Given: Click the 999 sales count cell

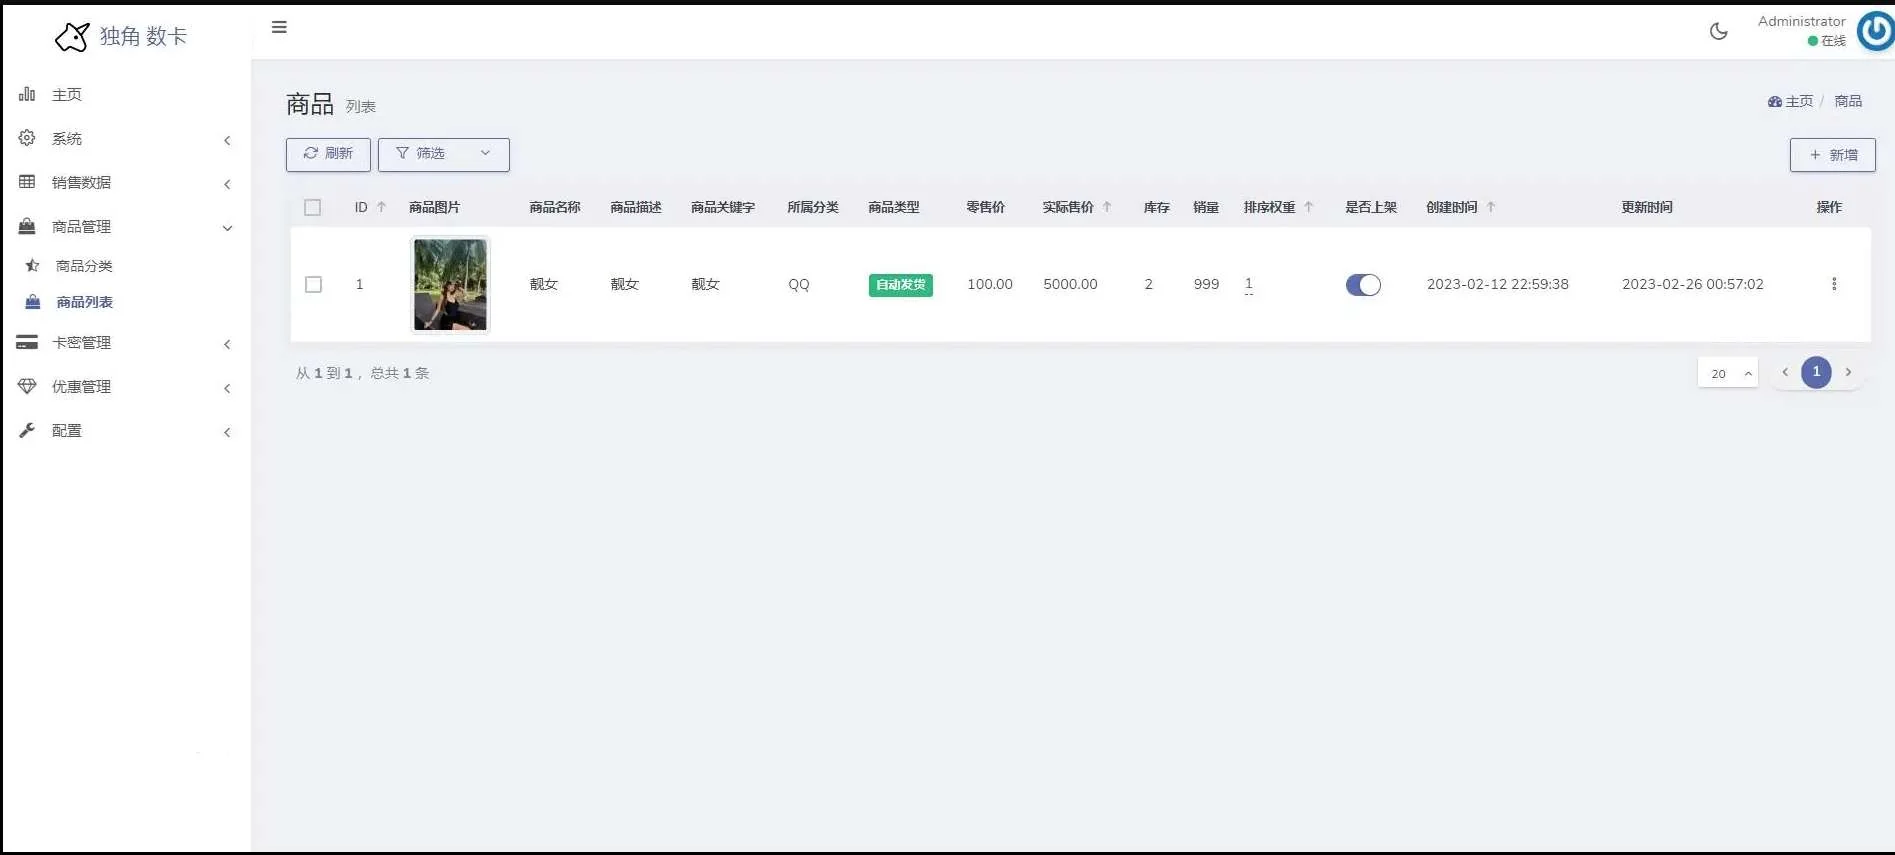Looking at the screenshot, I should coord(1206,284).
